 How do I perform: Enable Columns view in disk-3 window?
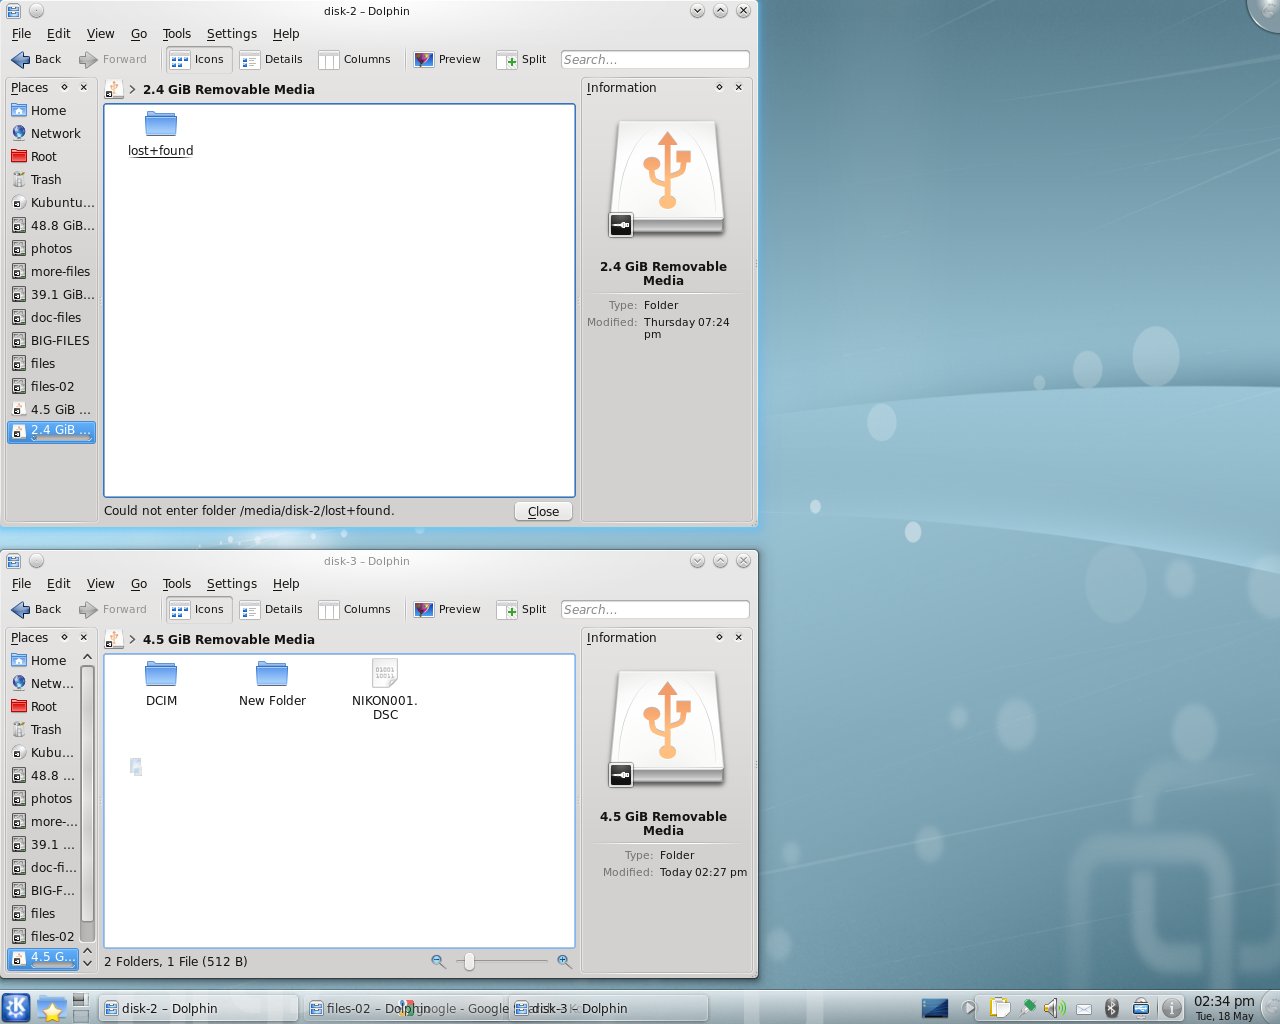click(355, 610)
